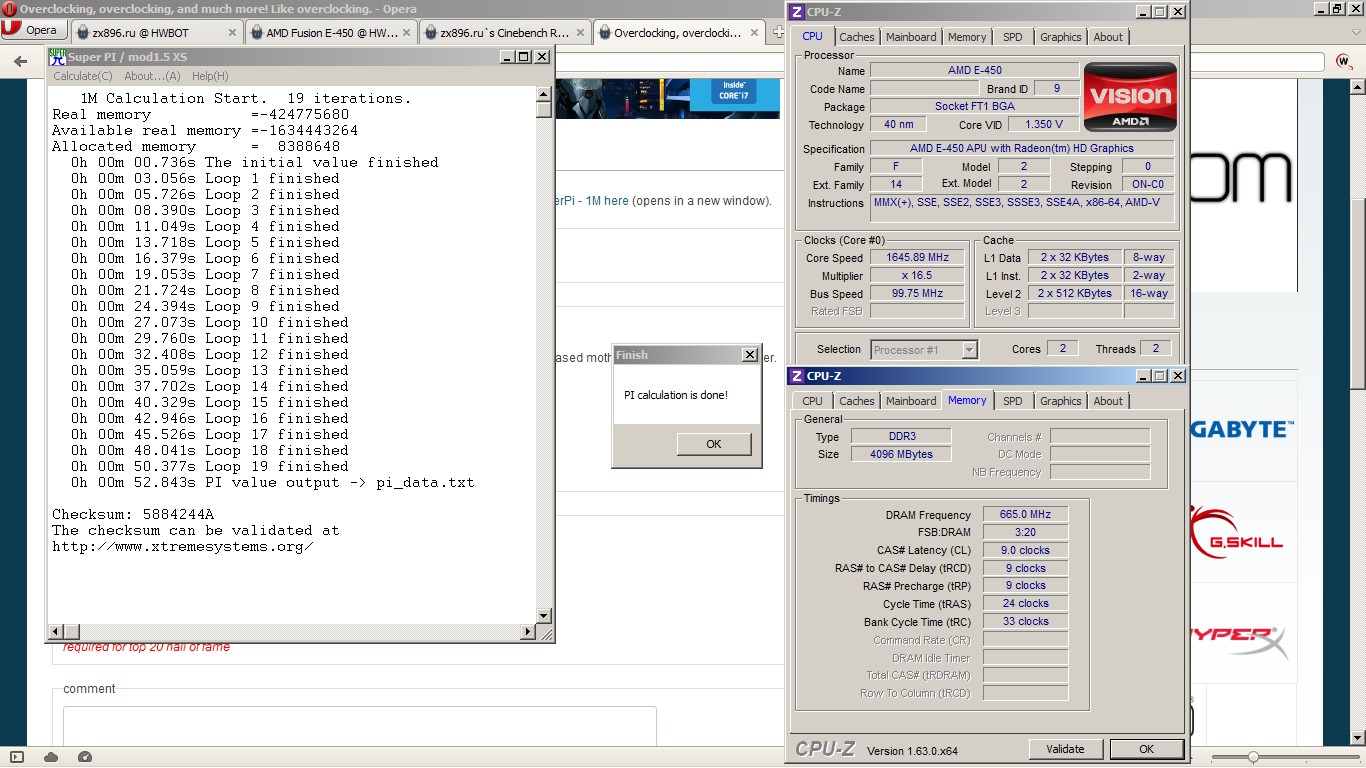Click Super PI vertical scrollbar down arrow
This screenshot has height=768, width=1366.
pyautogui.click(x=543, y=616)
